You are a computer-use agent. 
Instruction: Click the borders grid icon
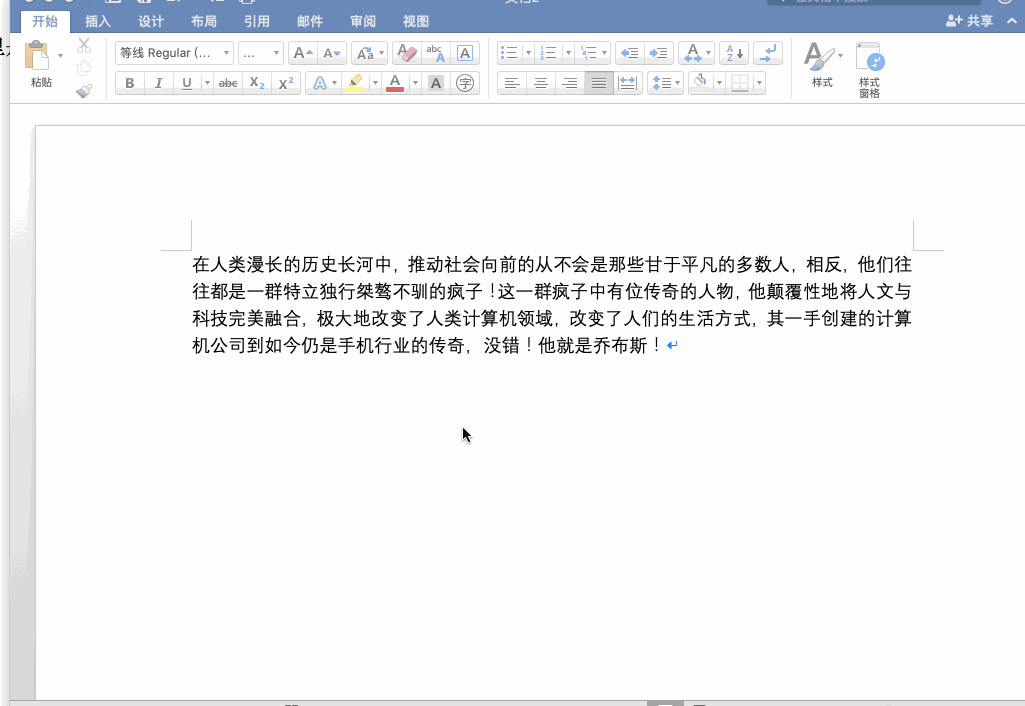pos(740,83)
